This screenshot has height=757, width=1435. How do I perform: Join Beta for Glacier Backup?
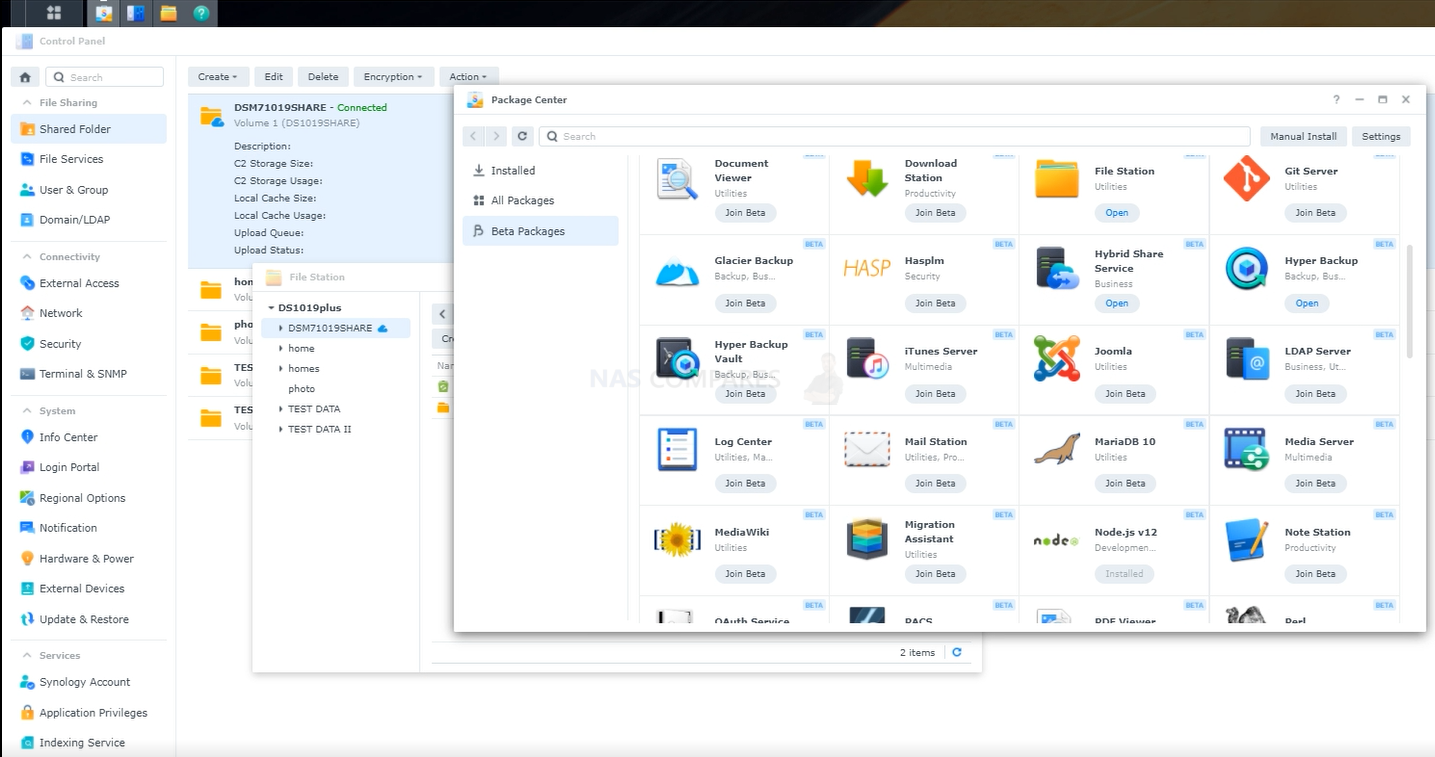pyautogui.click(x=745, y=303)
